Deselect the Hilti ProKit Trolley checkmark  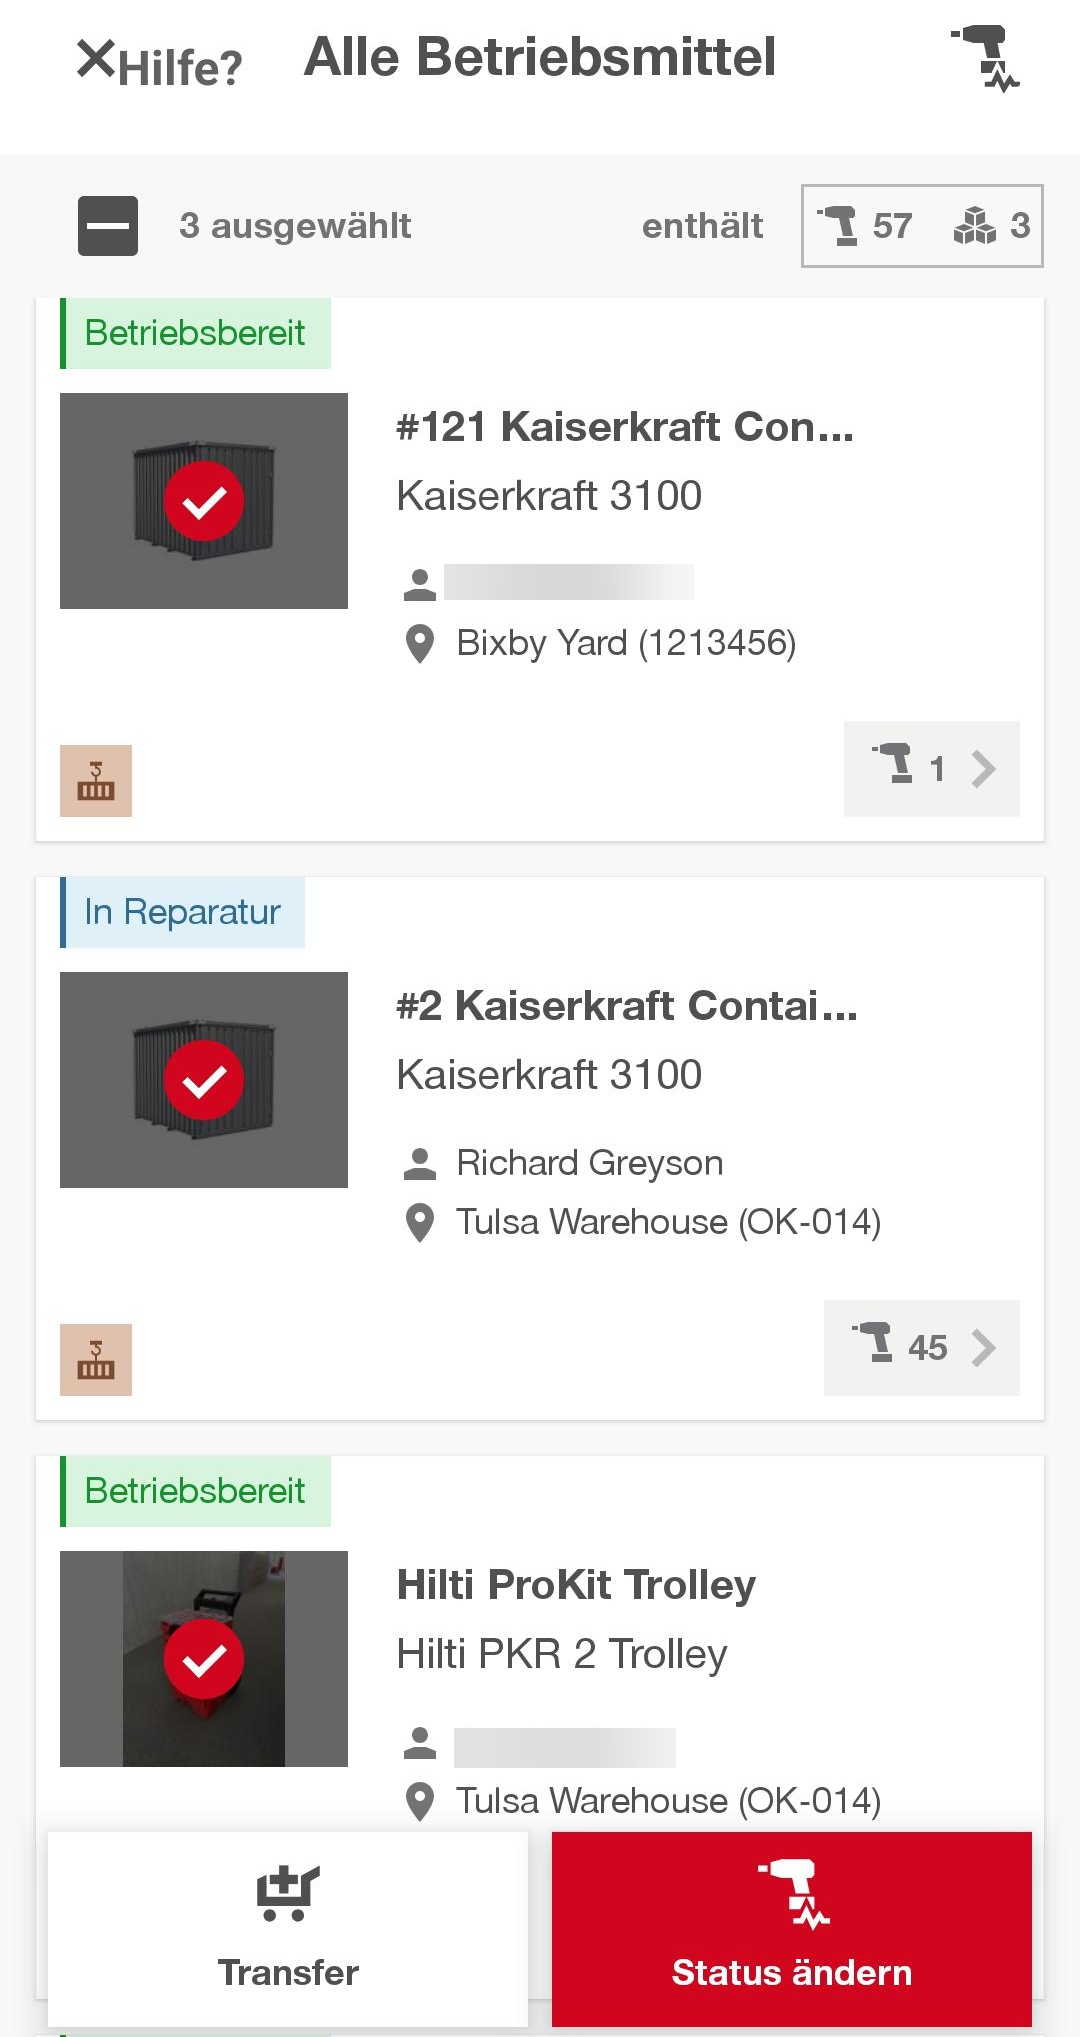204,1659
